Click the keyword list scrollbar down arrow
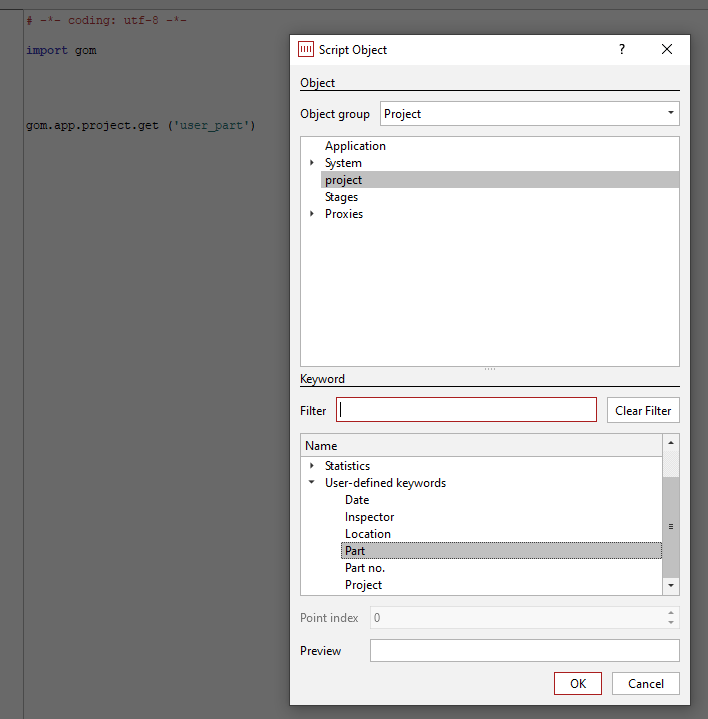This screenshot has width=708, height=719. pos(671,586)
